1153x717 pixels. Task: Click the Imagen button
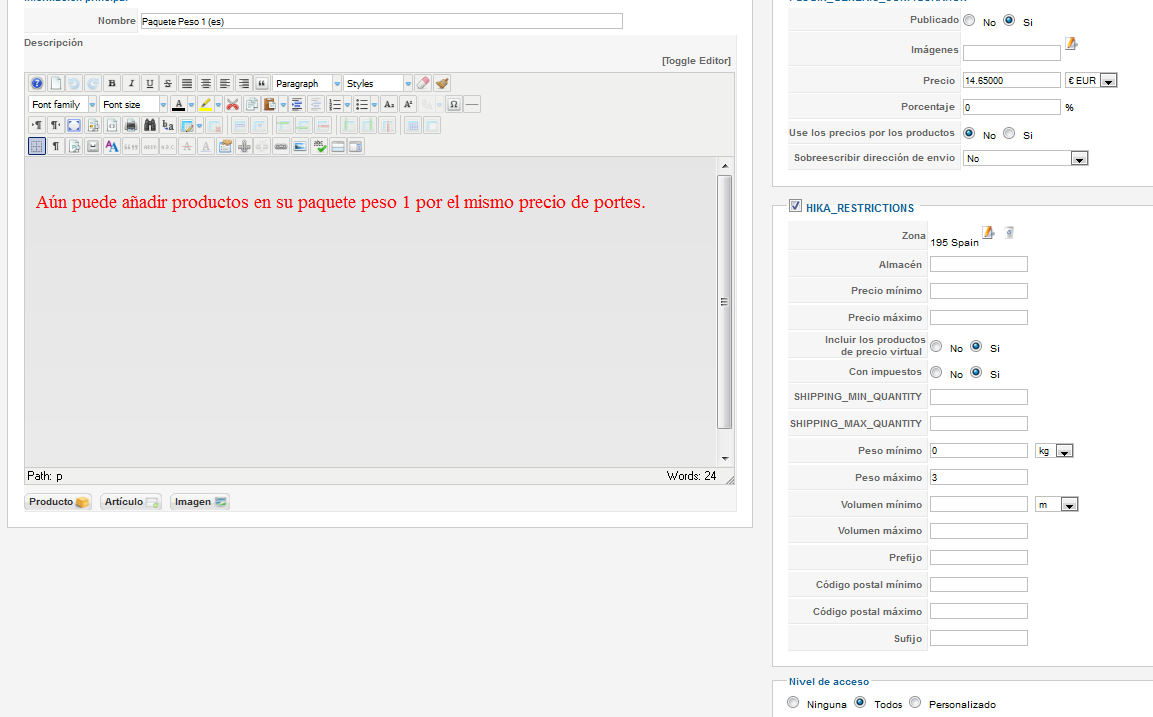click(200, 502)
